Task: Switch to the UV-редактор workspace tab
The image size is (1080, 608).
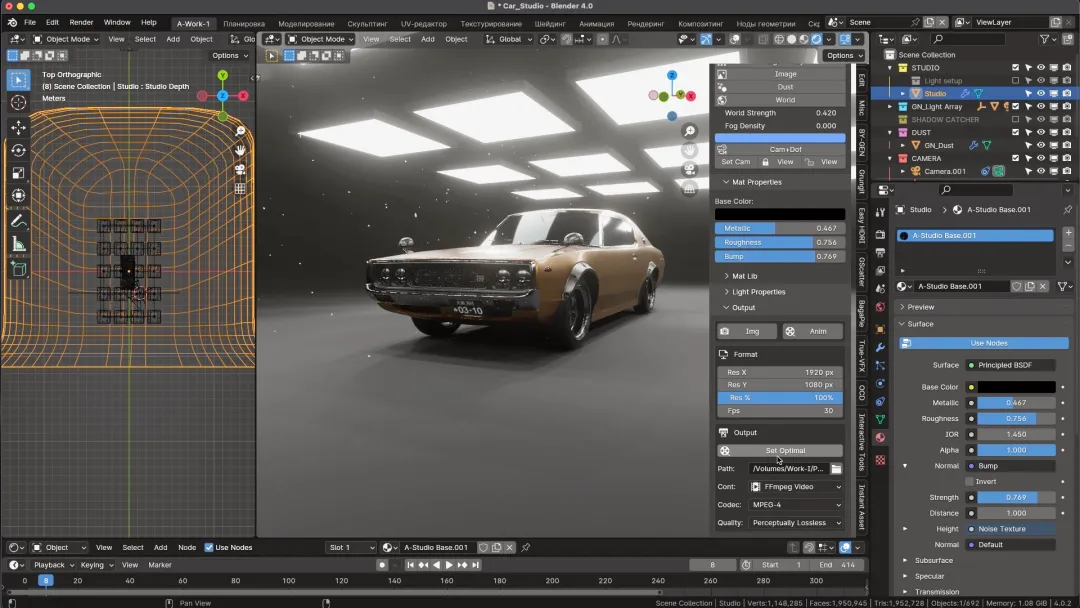Action: 424,23
